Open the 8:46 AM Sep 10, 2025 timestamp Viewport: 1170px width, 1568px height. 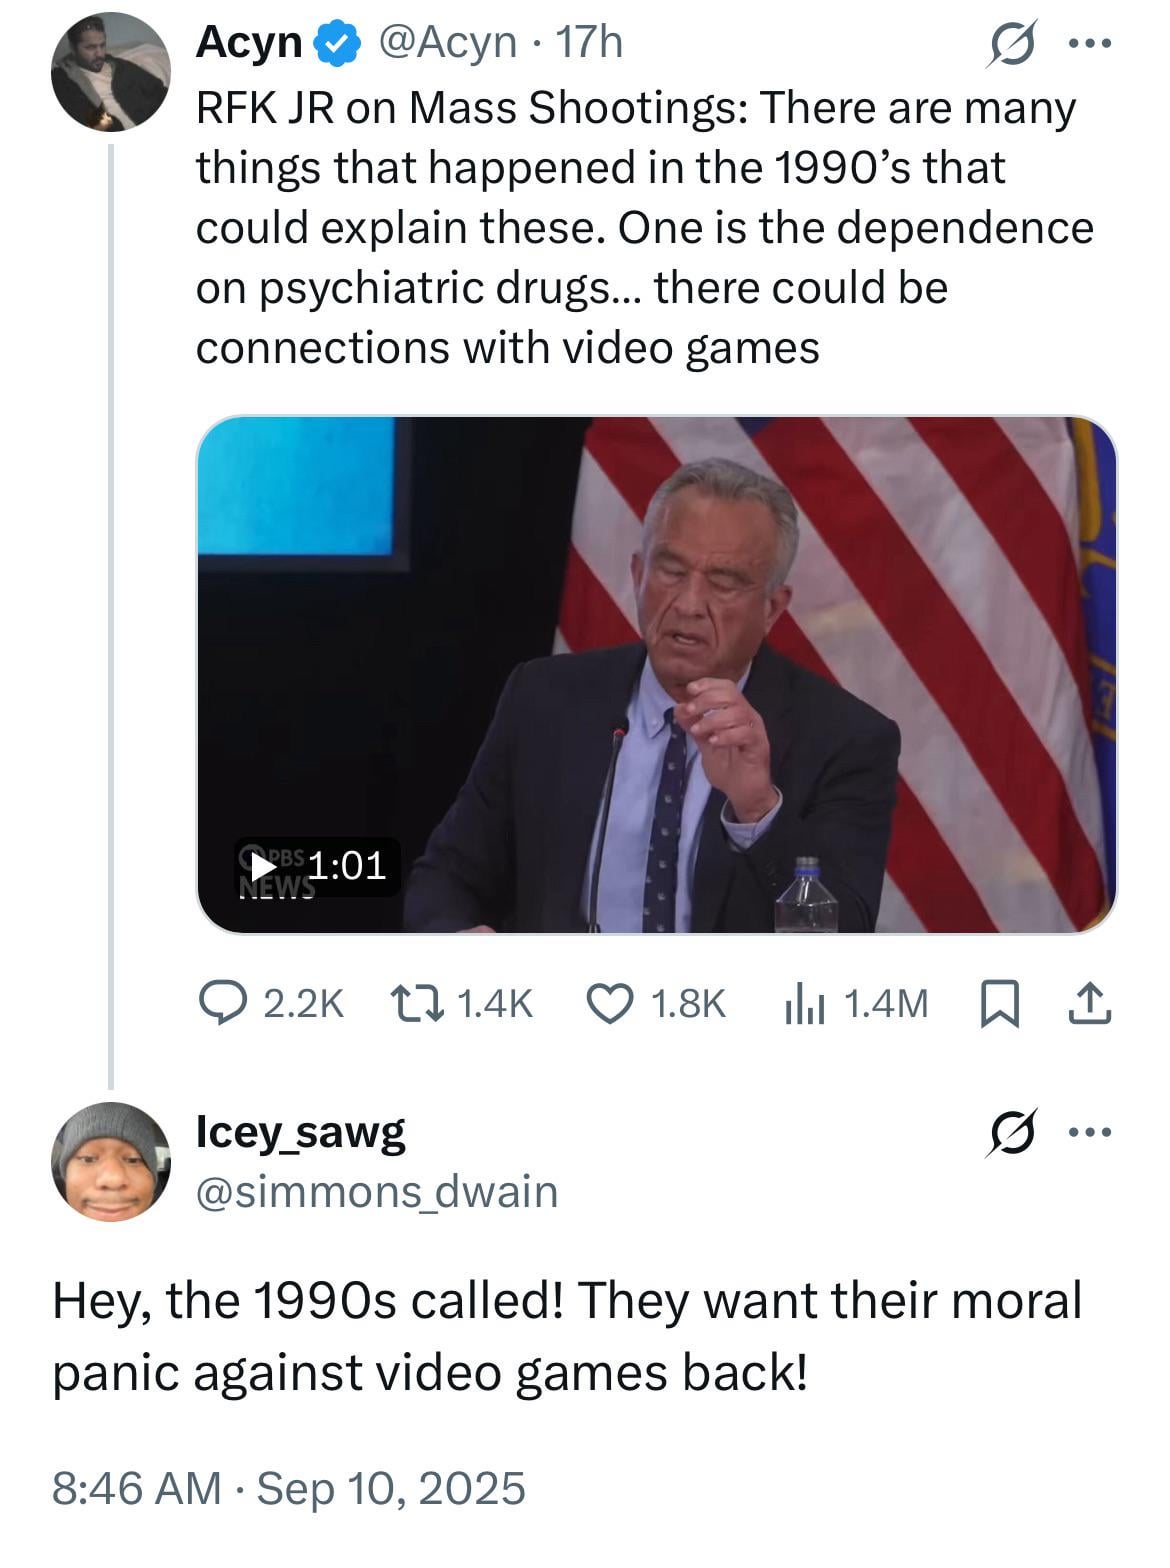point(289,1488)
